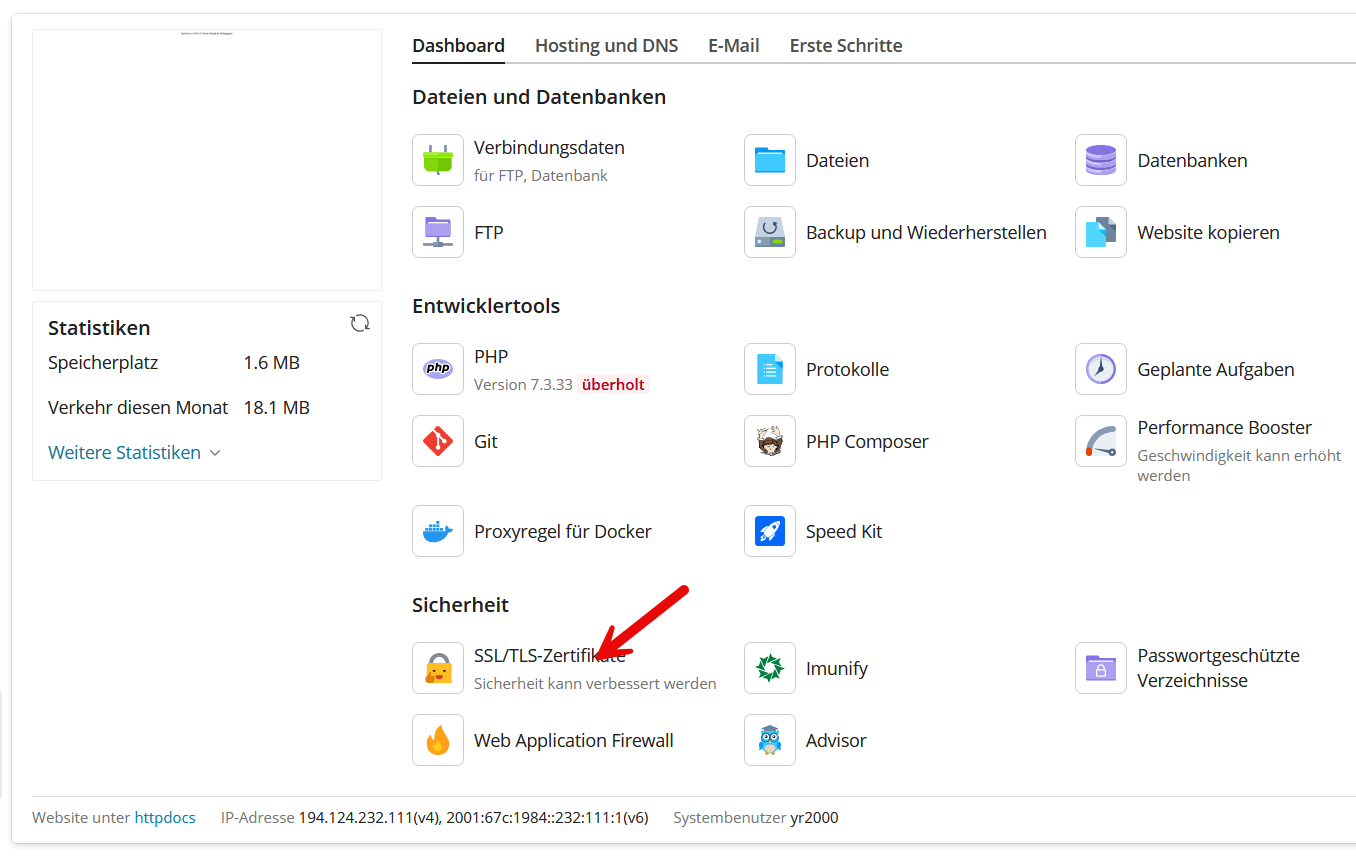Viewport: 1356px width, 857px height.
Task: Open SSL/TLS-Zertifikate settings
Action: tap(548, 656)
